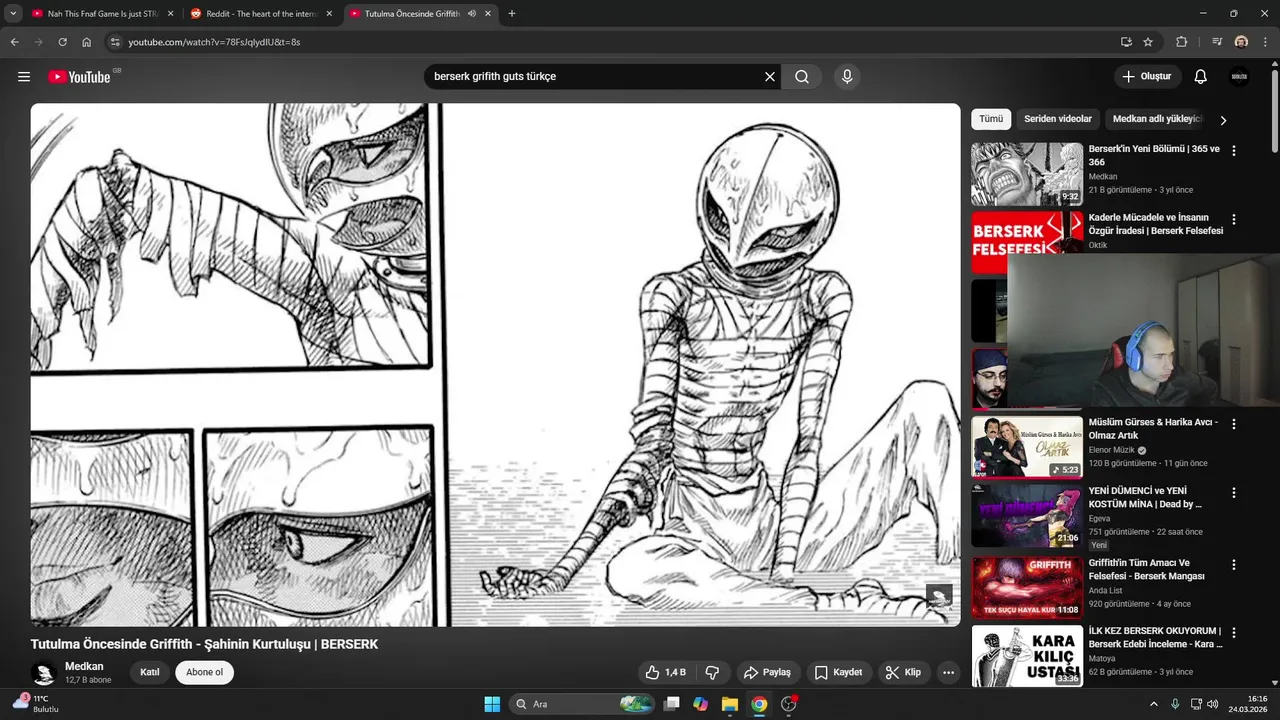Open the Chrome extensions puzzle icon
This screenshot has width=1280, height=720.
(x=1182, y=42)
